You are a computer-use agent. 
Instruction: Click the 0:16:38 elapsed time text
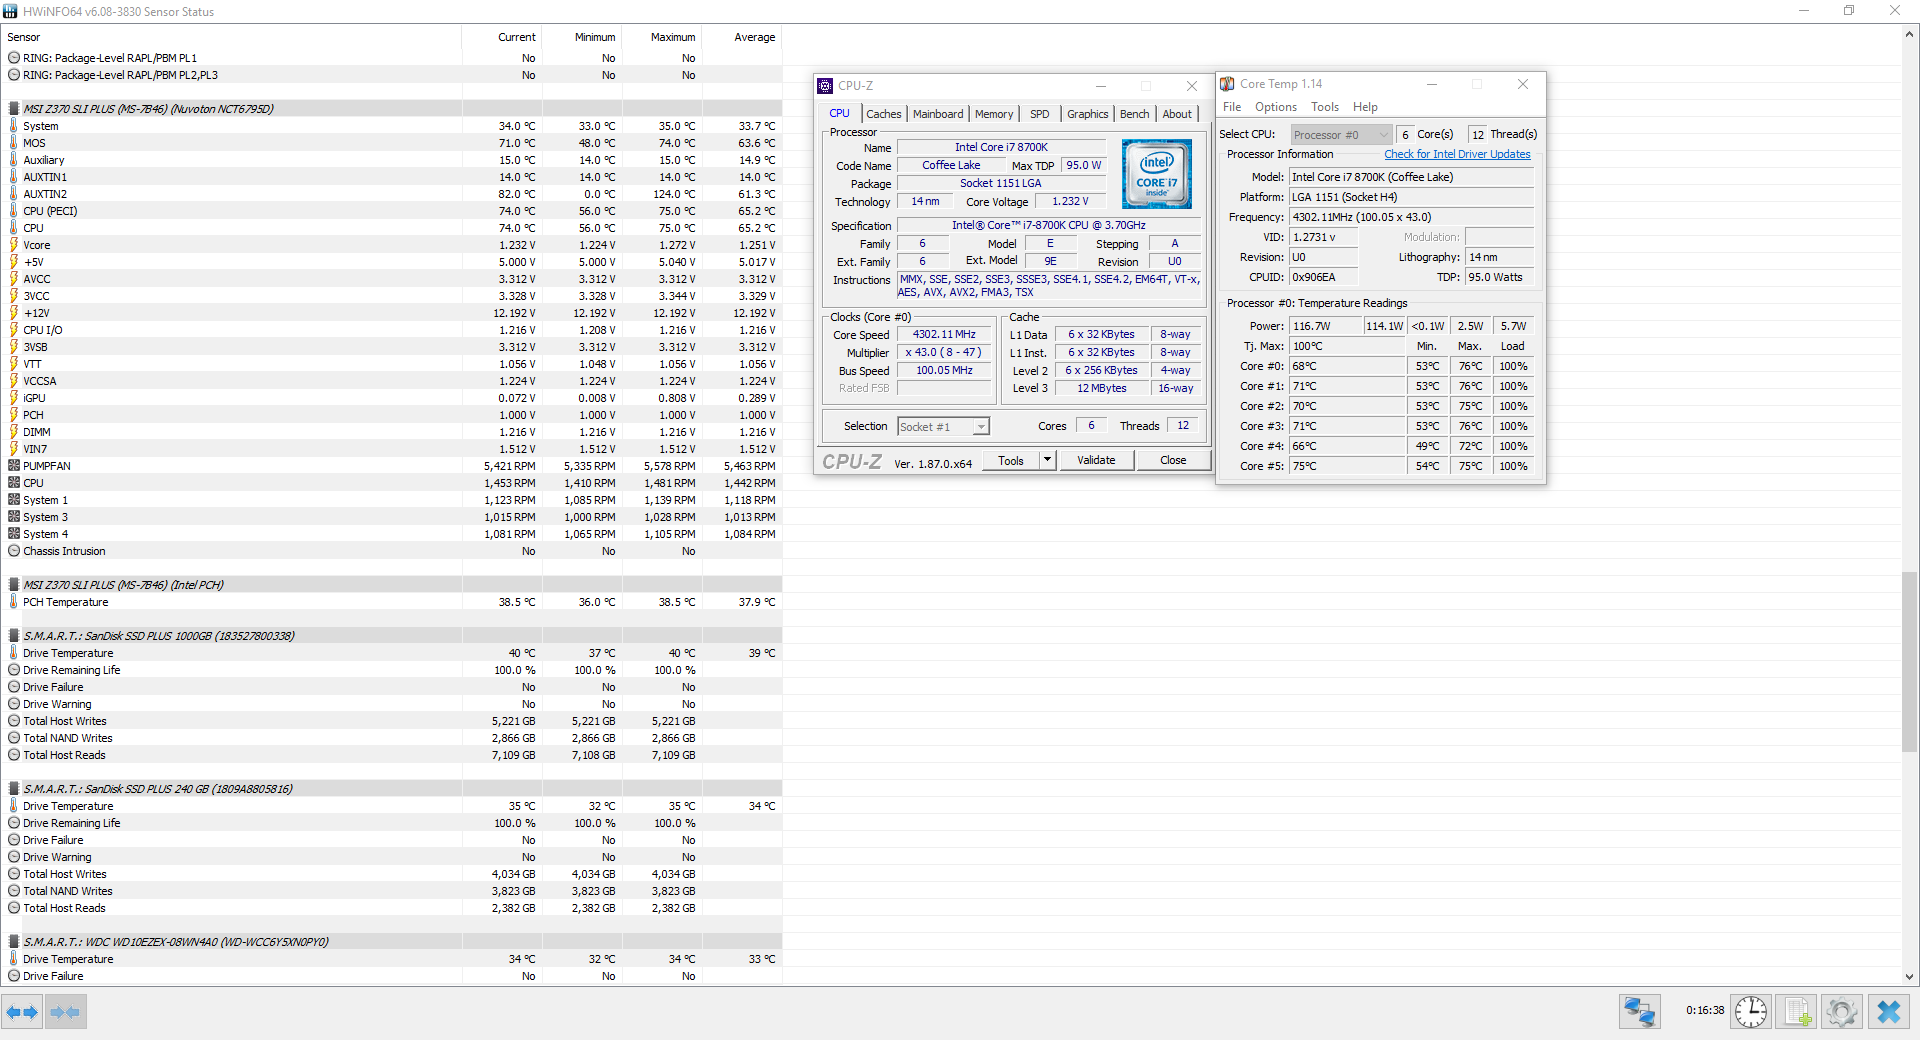pos(1705,1011)
